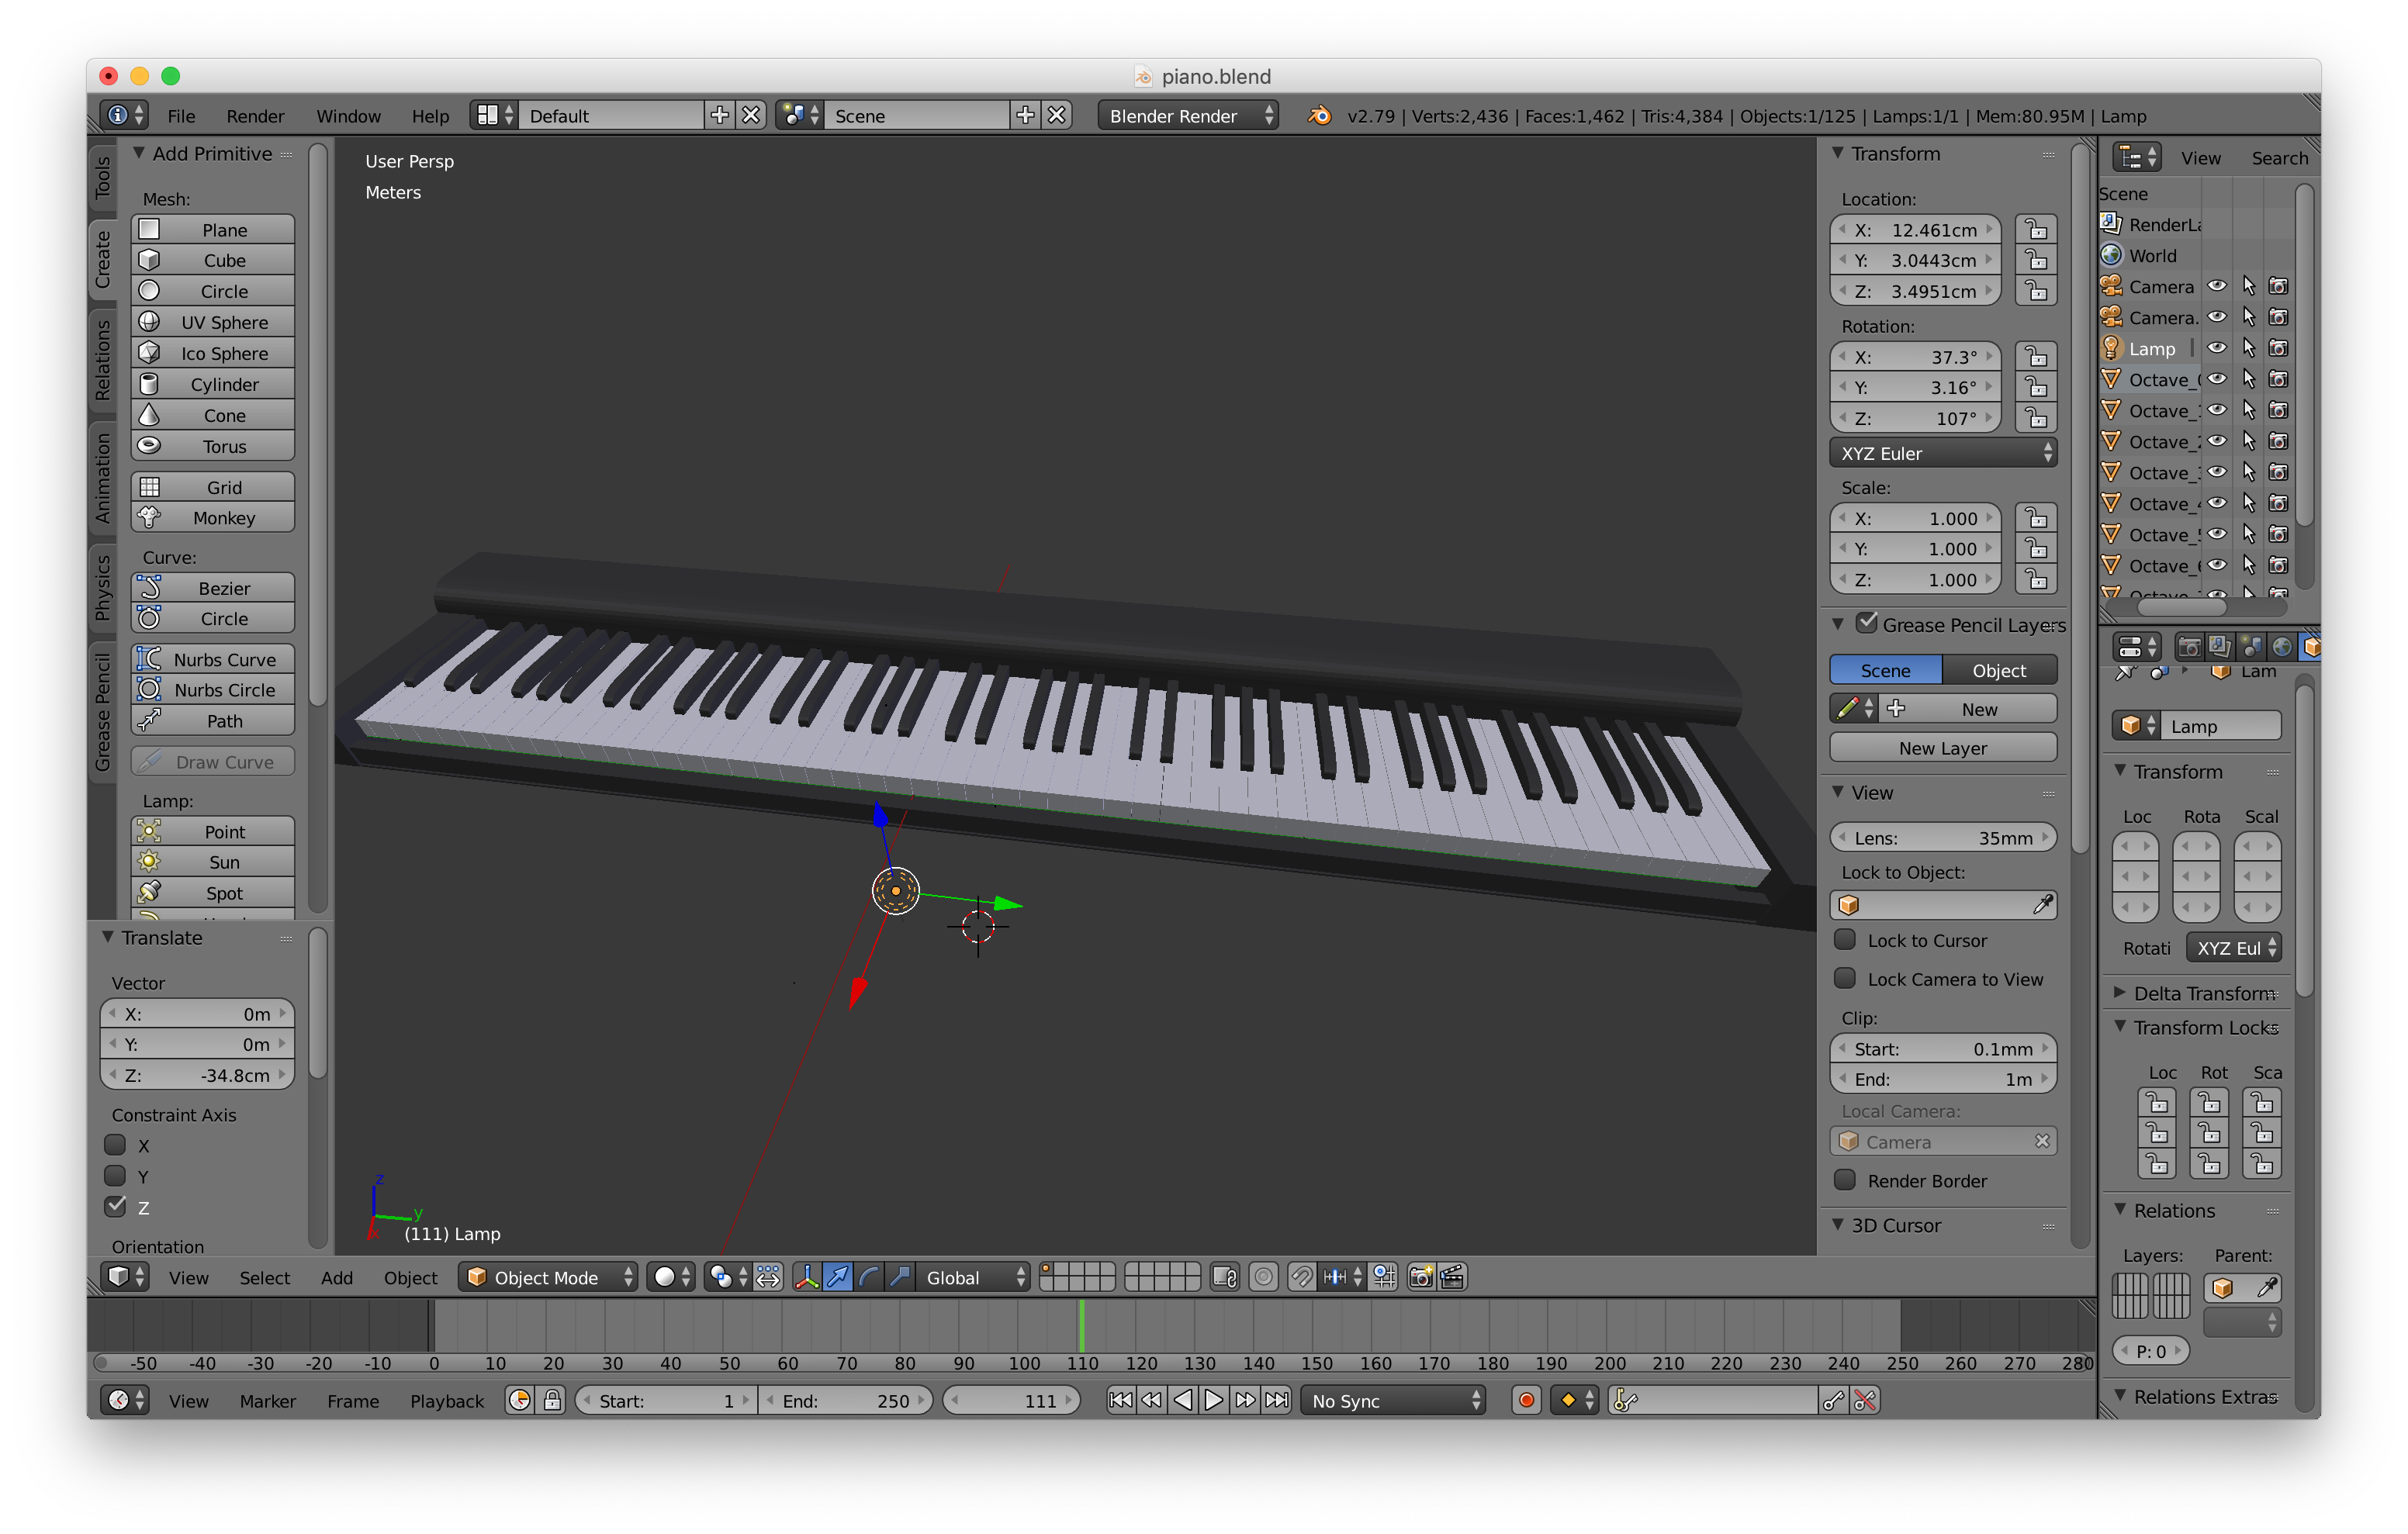This screenshot has width=2408, height=1534.
Task: Lock the X location property
Action: (2036, 230)
